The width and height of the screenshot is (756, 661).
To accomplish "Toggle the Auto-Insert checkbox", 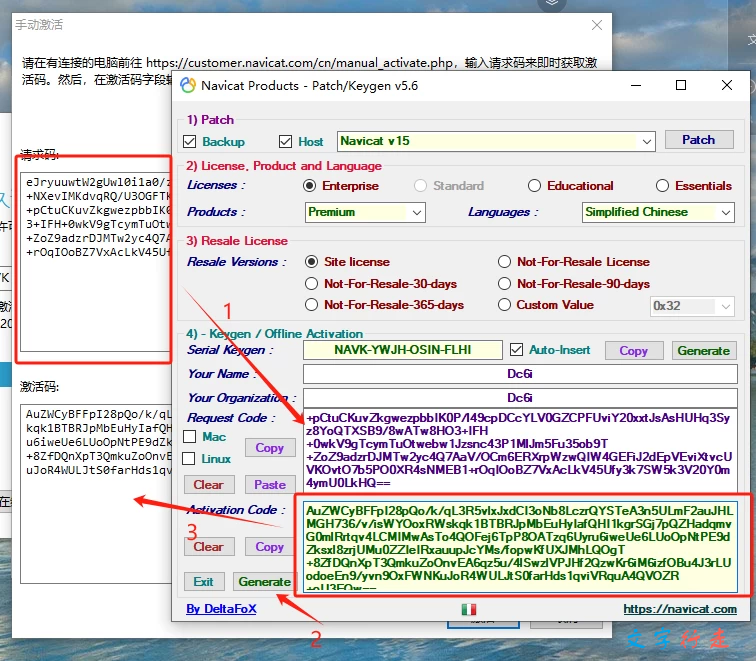I will [x=516, y=350].
